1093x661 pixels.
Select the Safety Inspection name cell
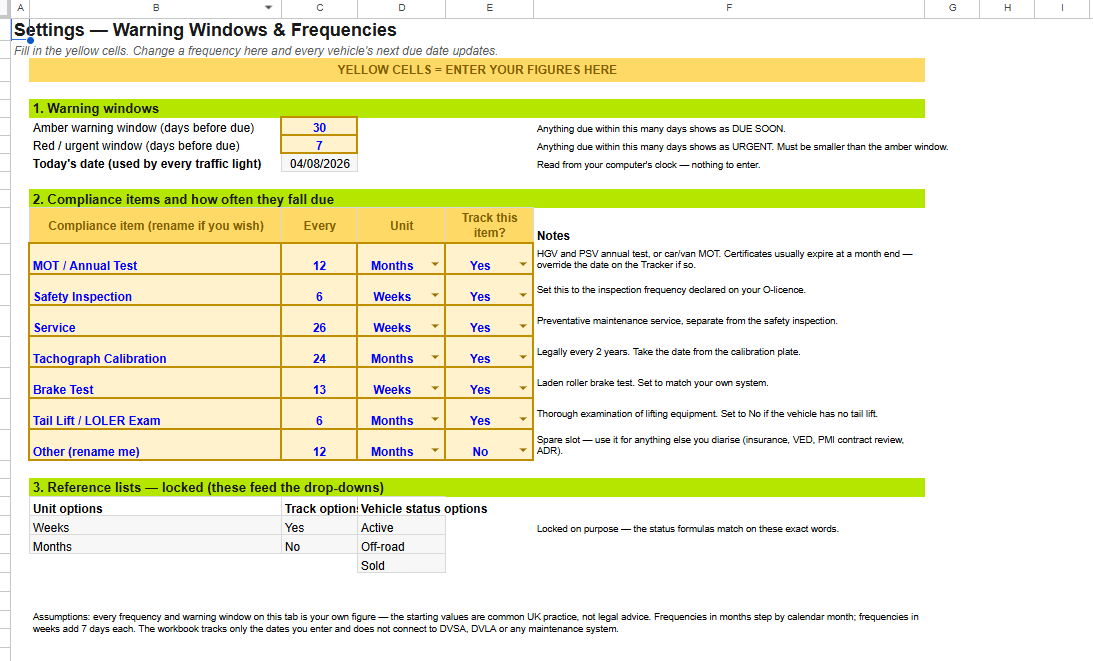[155, 289]
